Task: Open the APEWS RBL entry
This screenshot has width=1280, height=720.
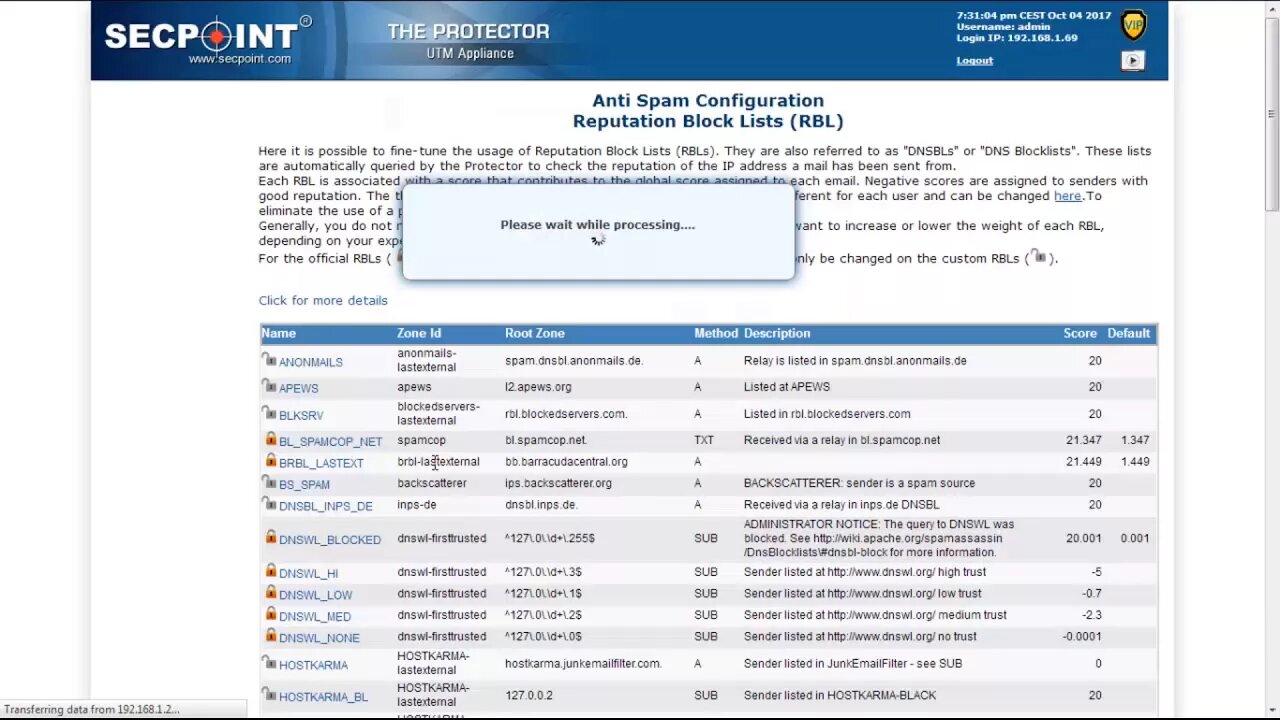Action: 298,388
